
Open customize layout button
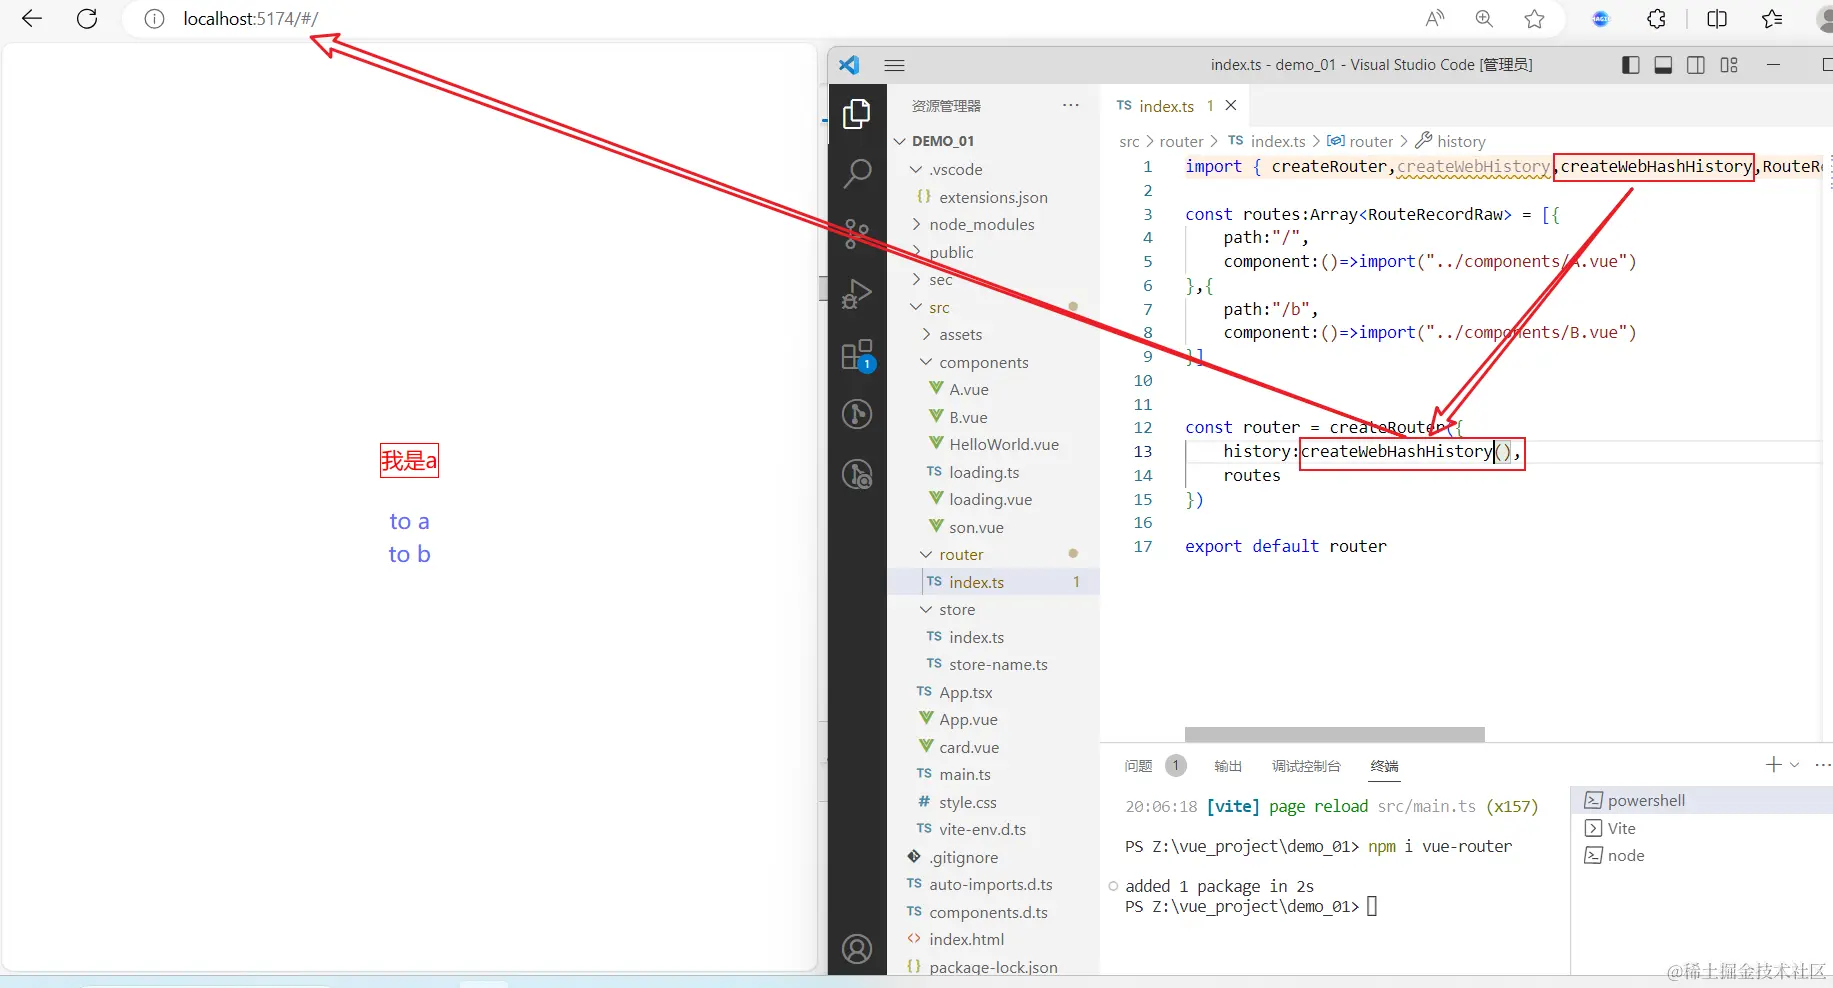point(1729,65)
